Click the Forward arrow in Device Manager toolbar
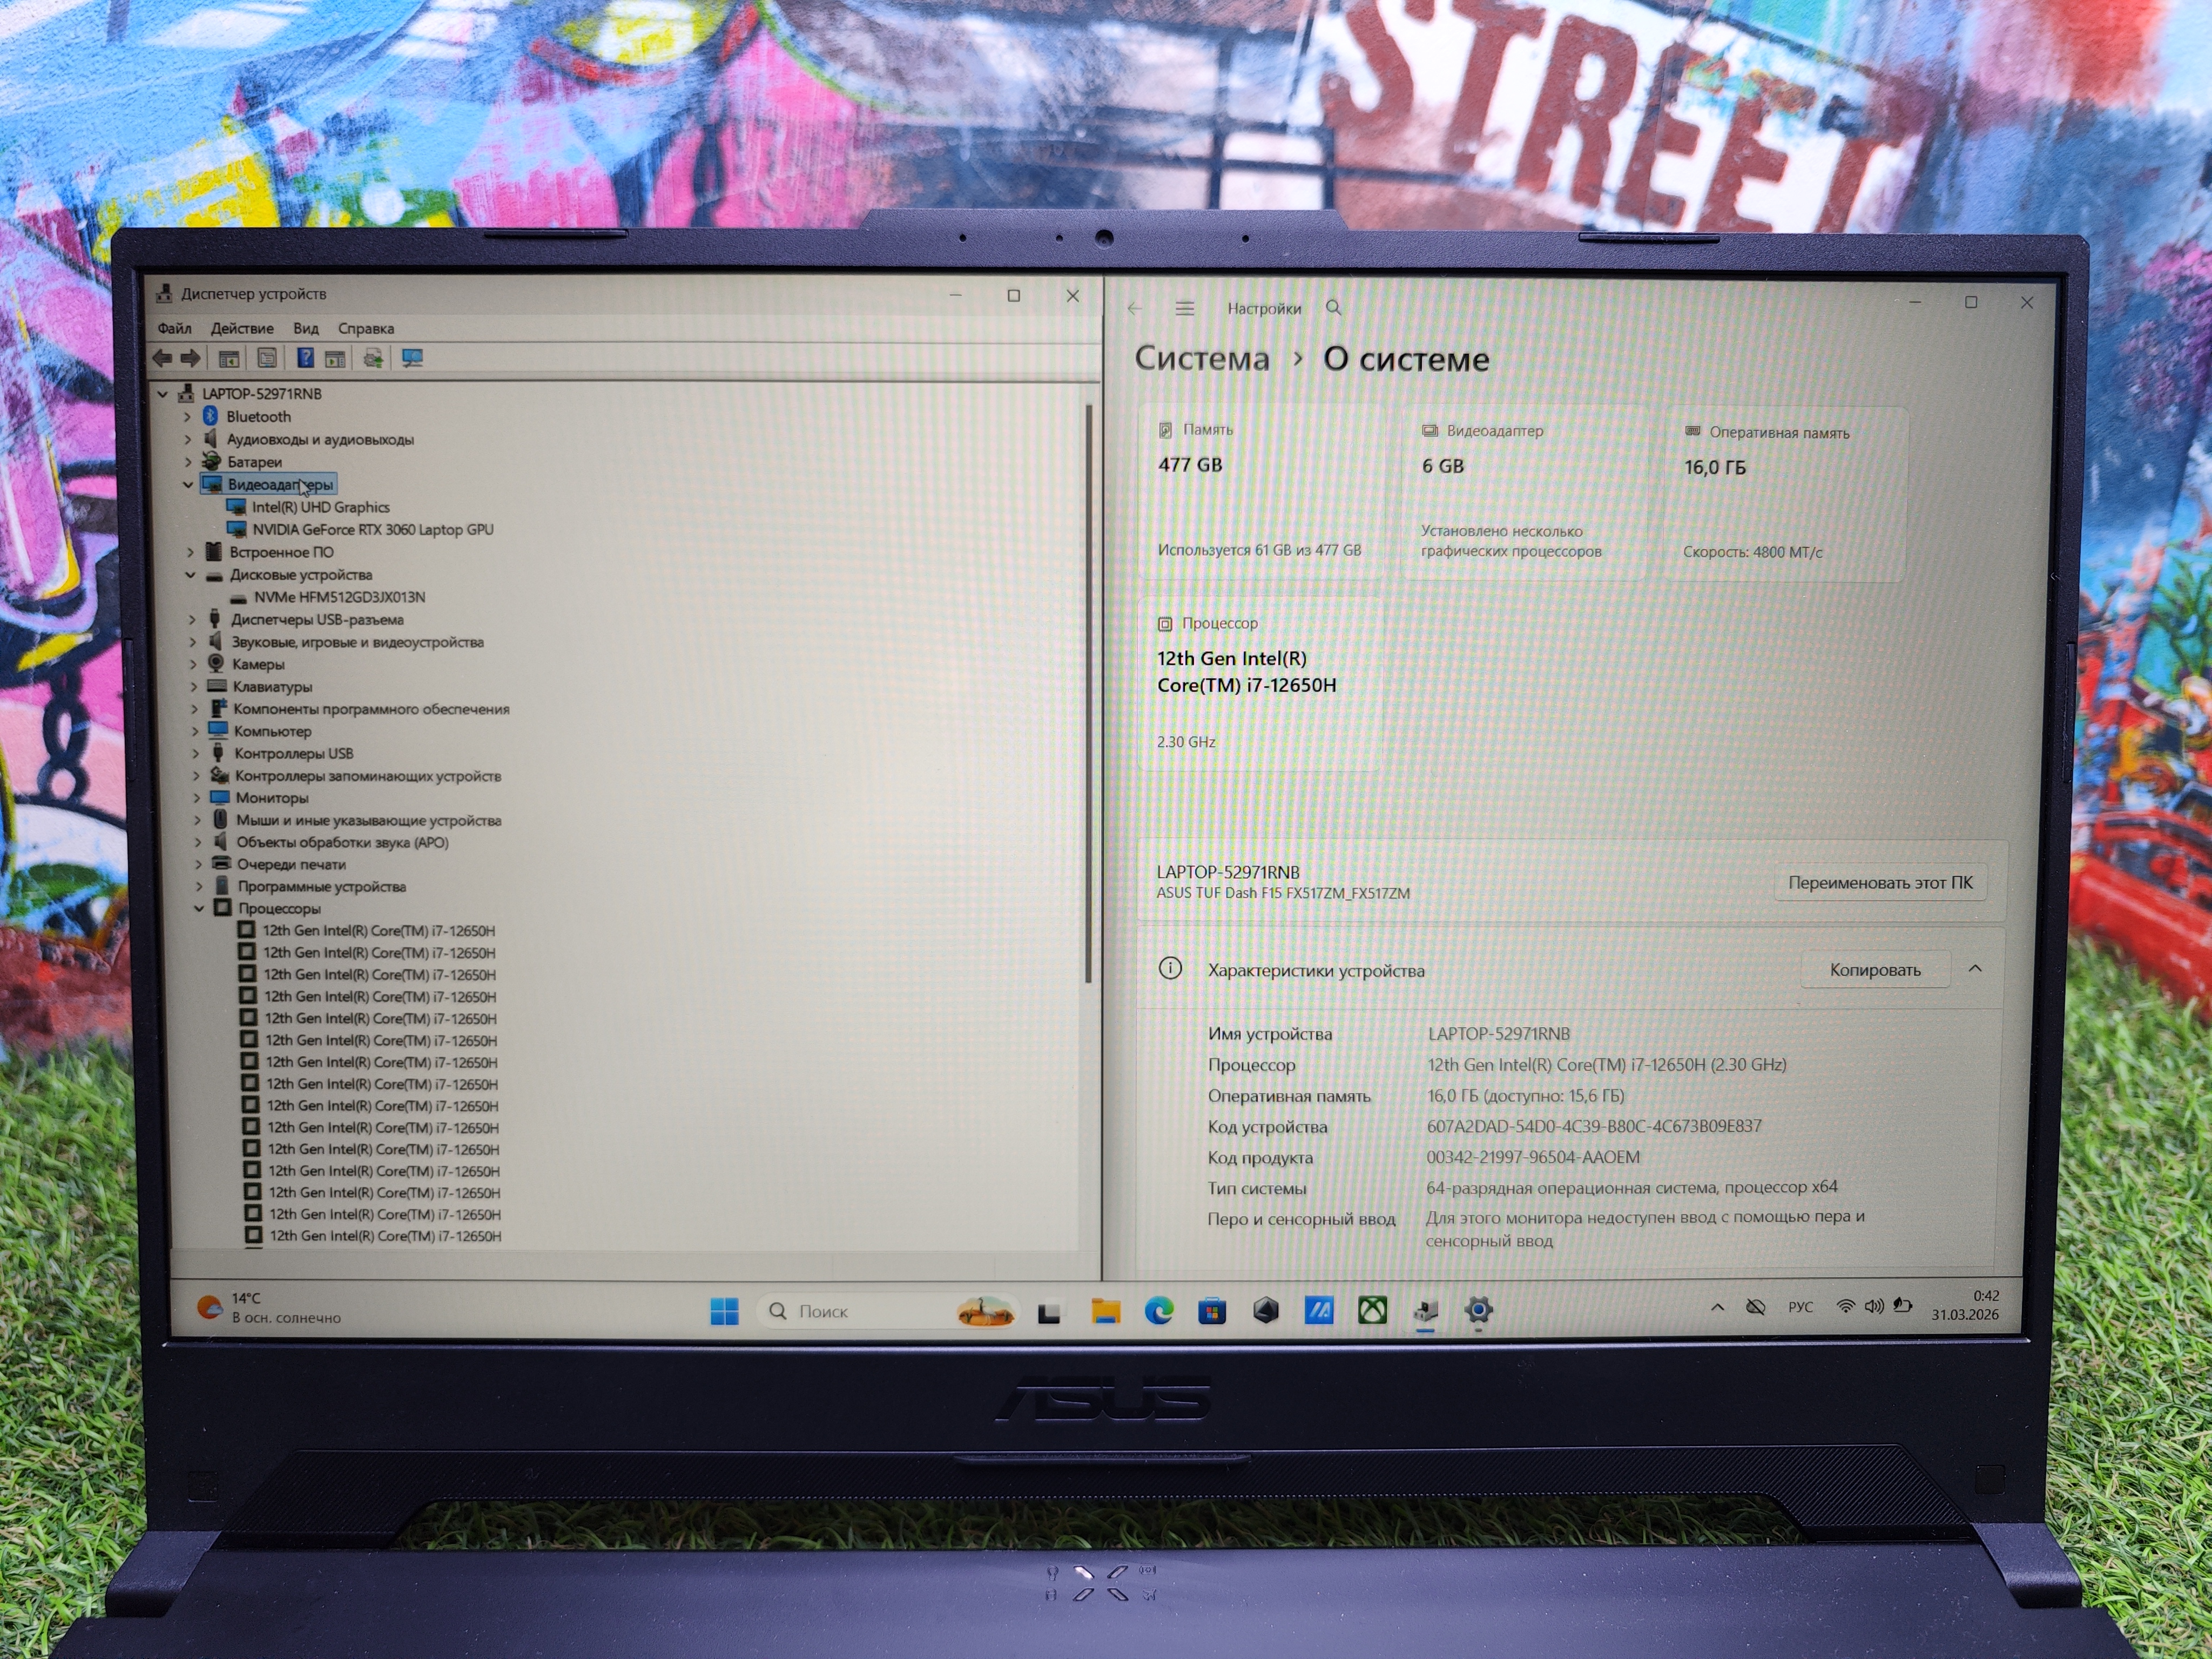 coord(190,358)
